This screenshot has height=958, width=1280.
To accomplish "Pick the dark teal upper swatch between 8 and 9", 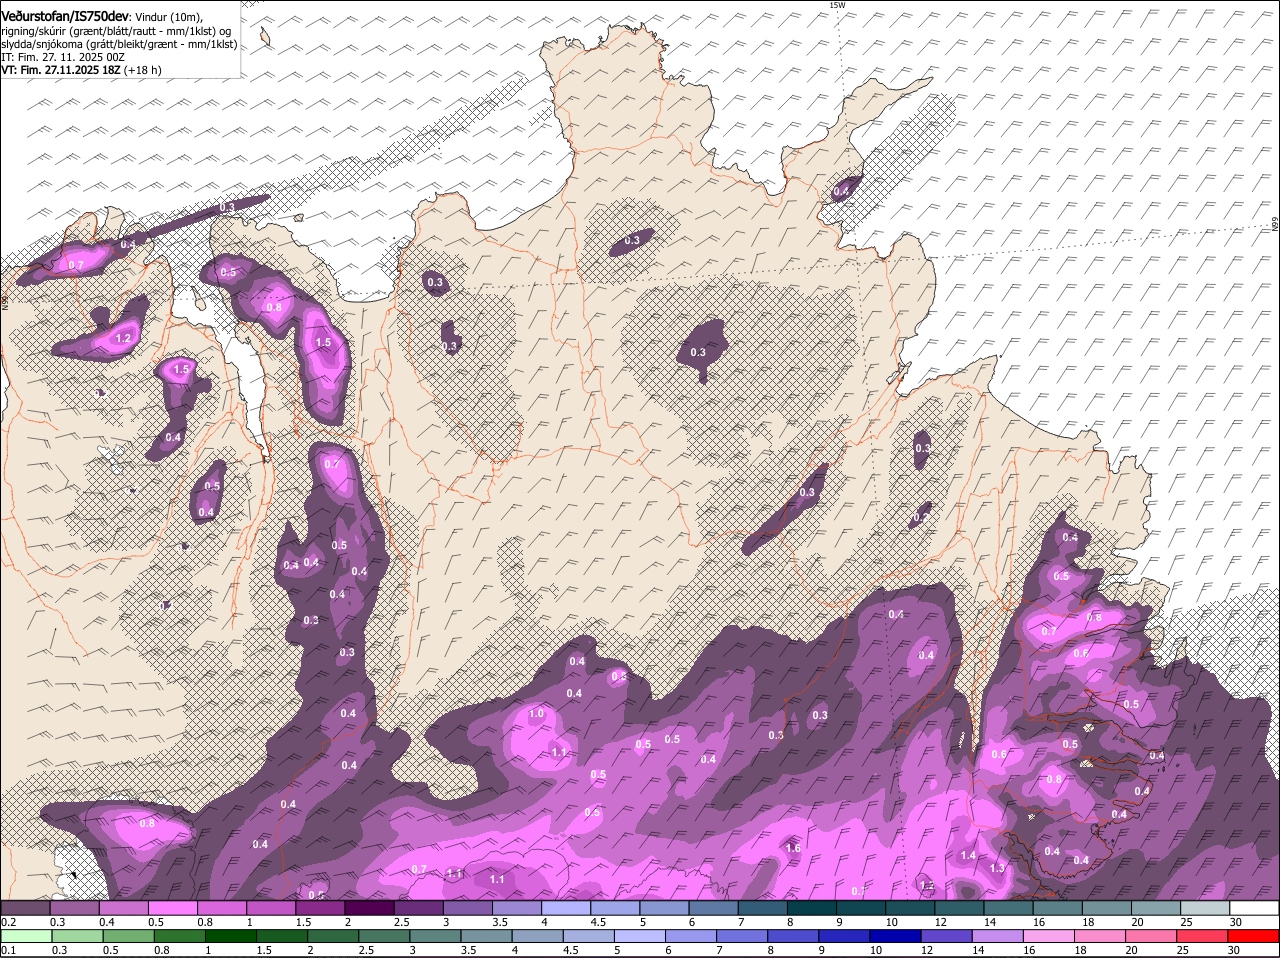I will [812, 908].
